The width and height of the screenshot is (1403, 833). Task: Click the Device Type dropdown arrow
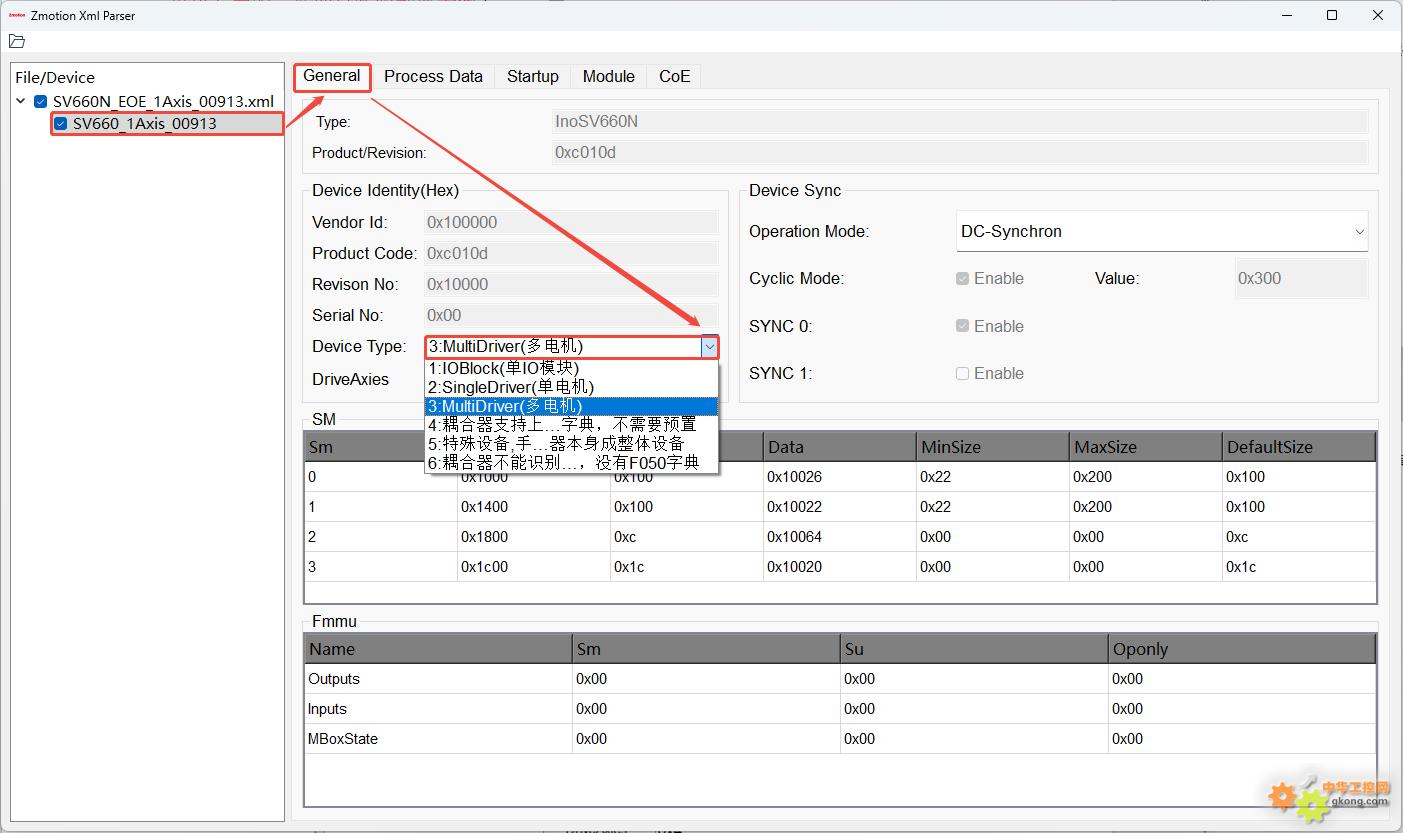pos(709,347)
